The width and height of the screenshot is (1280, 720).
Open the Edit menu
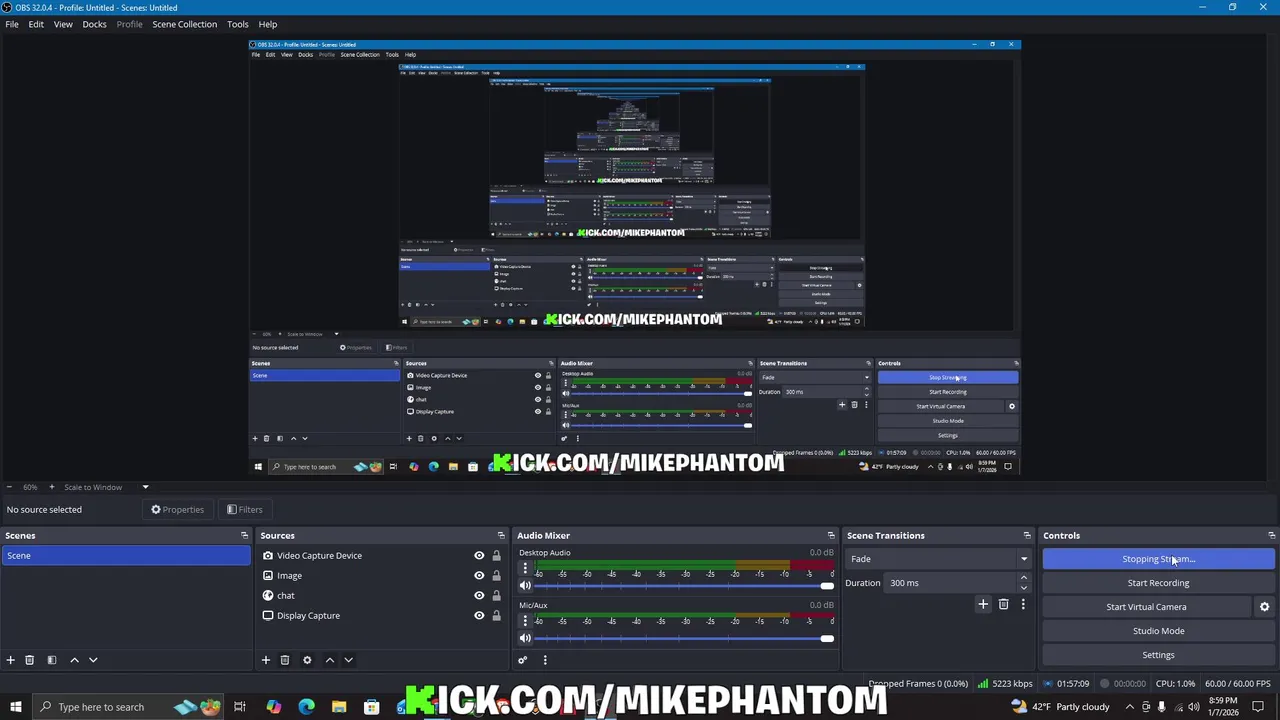coord(36,24)
